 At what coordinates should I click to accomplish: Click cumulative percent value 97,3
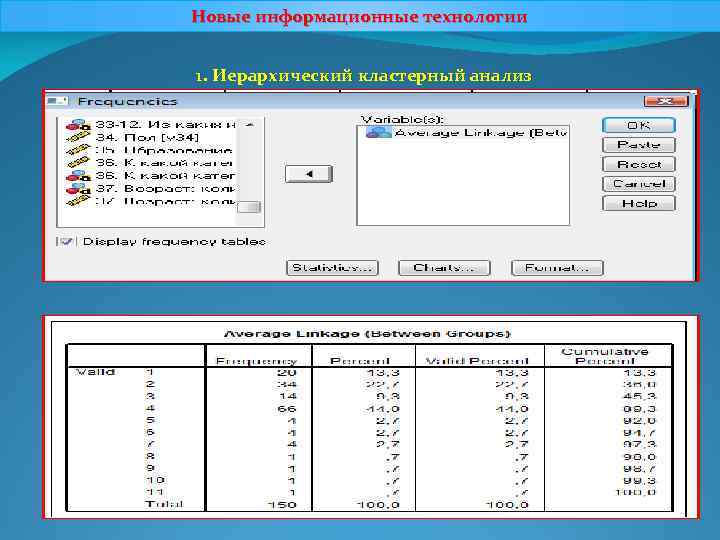640,444
